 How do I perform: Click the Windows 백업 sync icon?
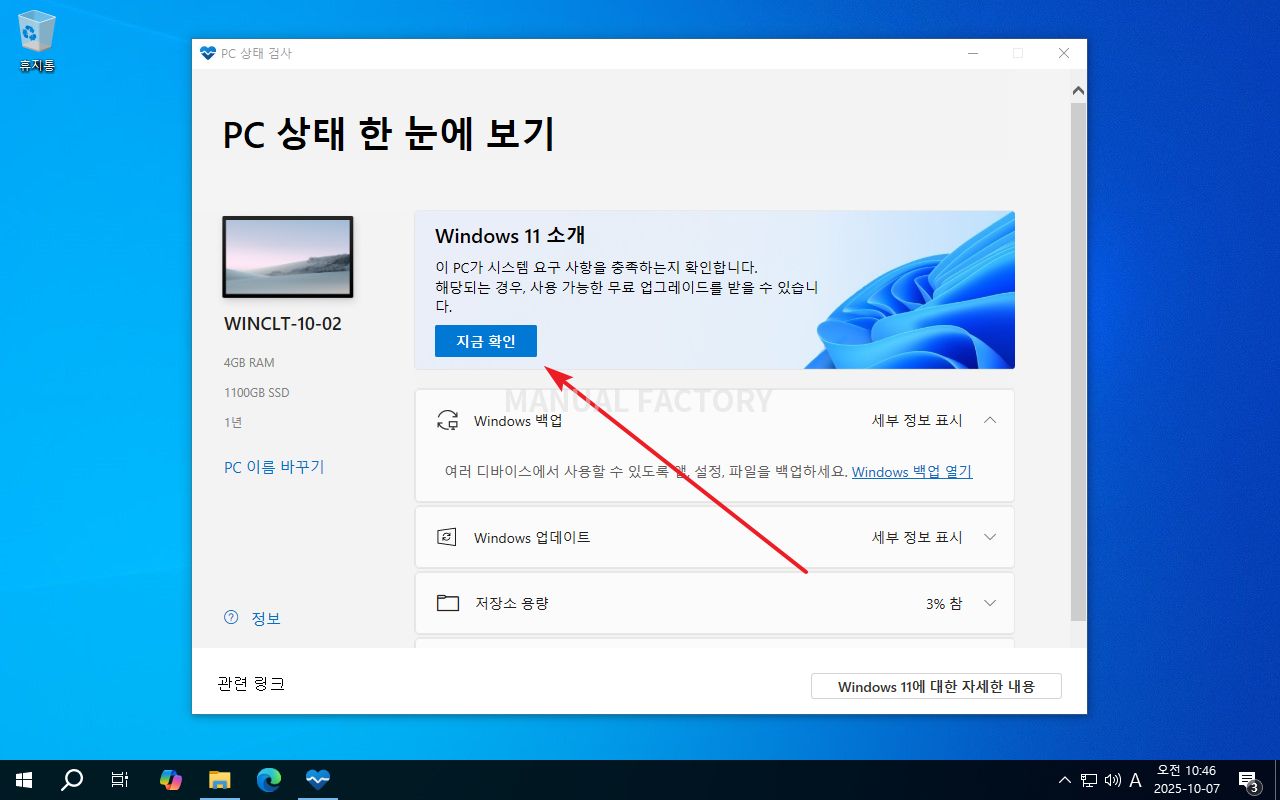pos(447,421)
